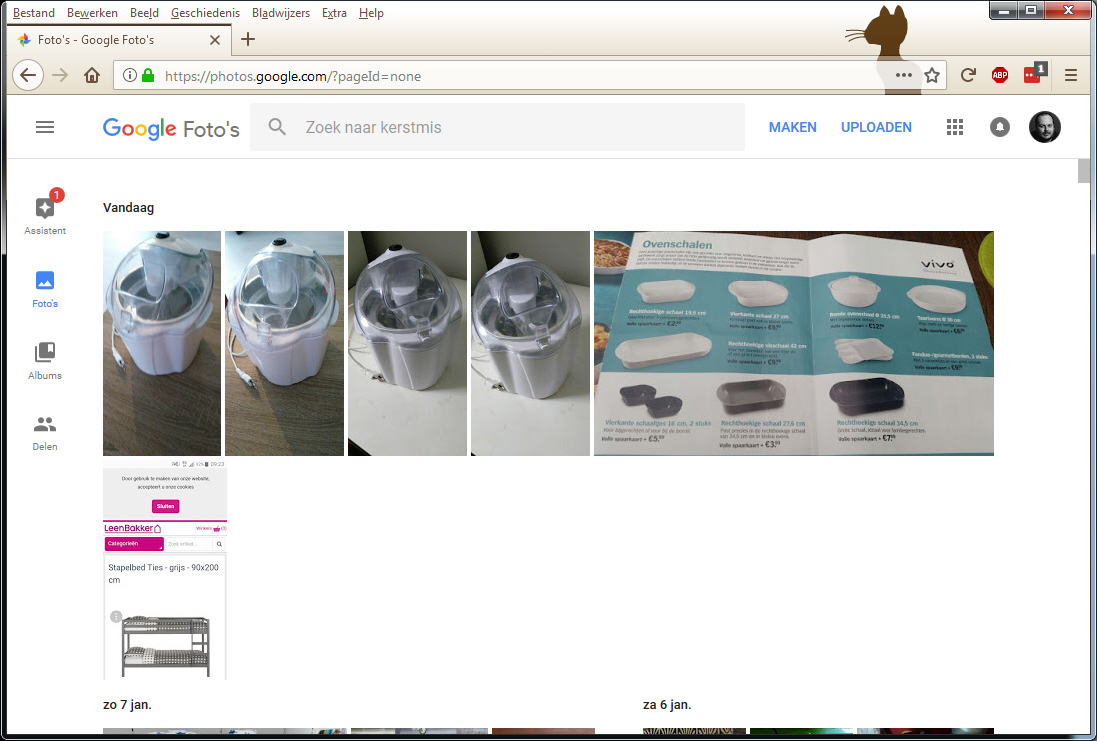This screenshot has height=741, width=1097.
Task: Open the Google apps grid launcher
Action: (x=955, y=127)
